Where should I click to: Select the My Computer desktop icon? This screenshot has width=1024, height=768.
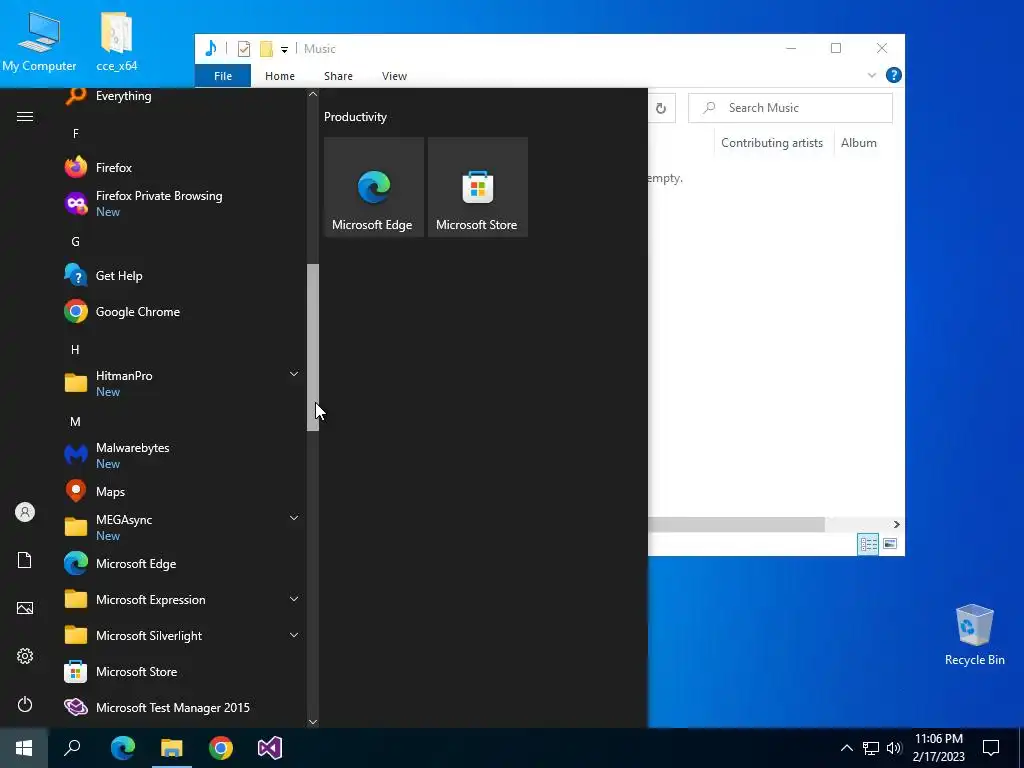pyautogui.click(x=39, y=41)
